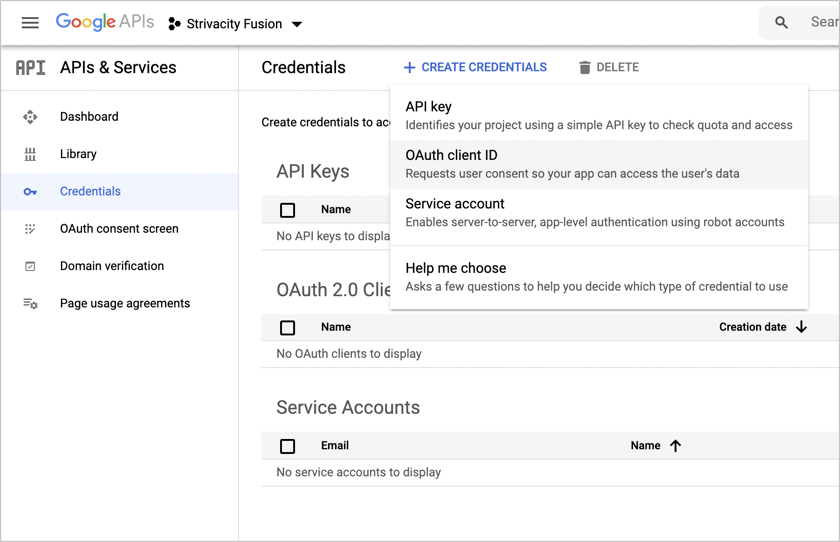Click the Domain verification icon

coord(30,266)
